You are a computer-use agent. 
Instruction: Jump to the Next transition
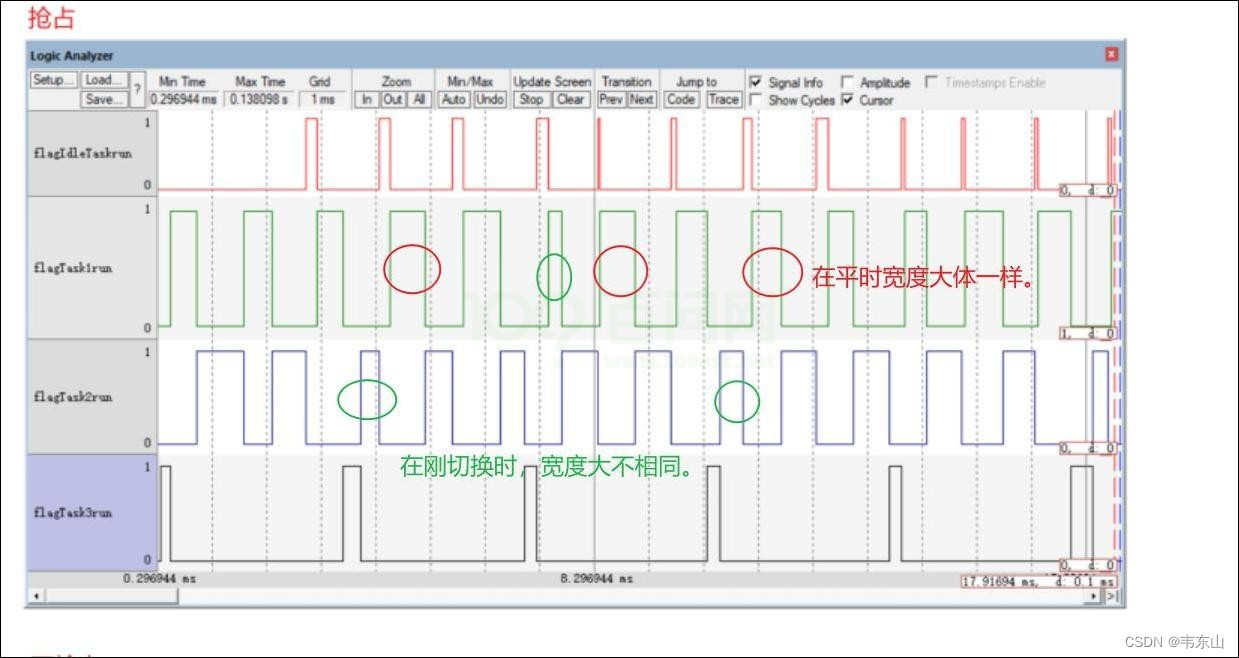(x=642, y=99)
